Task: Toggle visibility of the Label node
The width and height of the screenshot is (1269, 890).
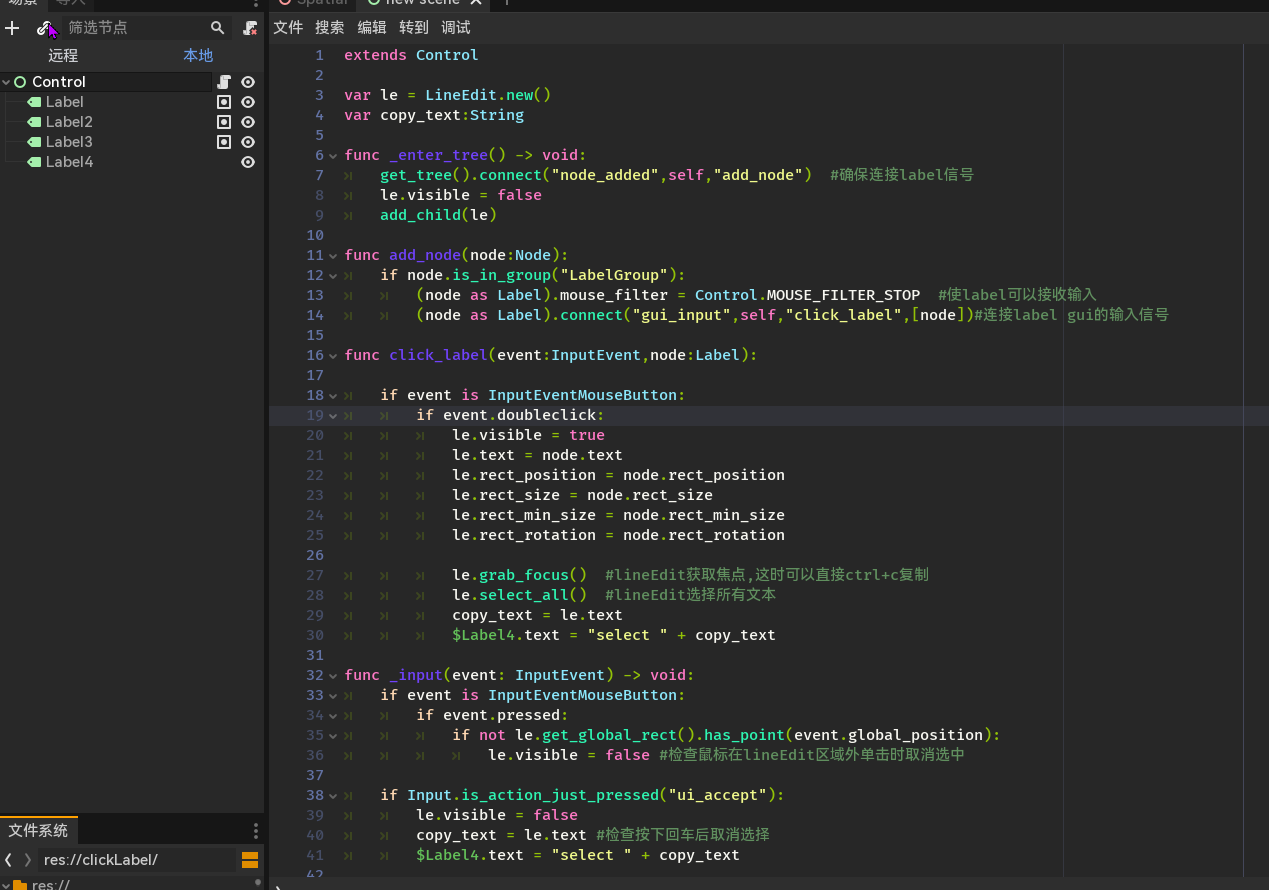Action: click(x=248, y=102)
